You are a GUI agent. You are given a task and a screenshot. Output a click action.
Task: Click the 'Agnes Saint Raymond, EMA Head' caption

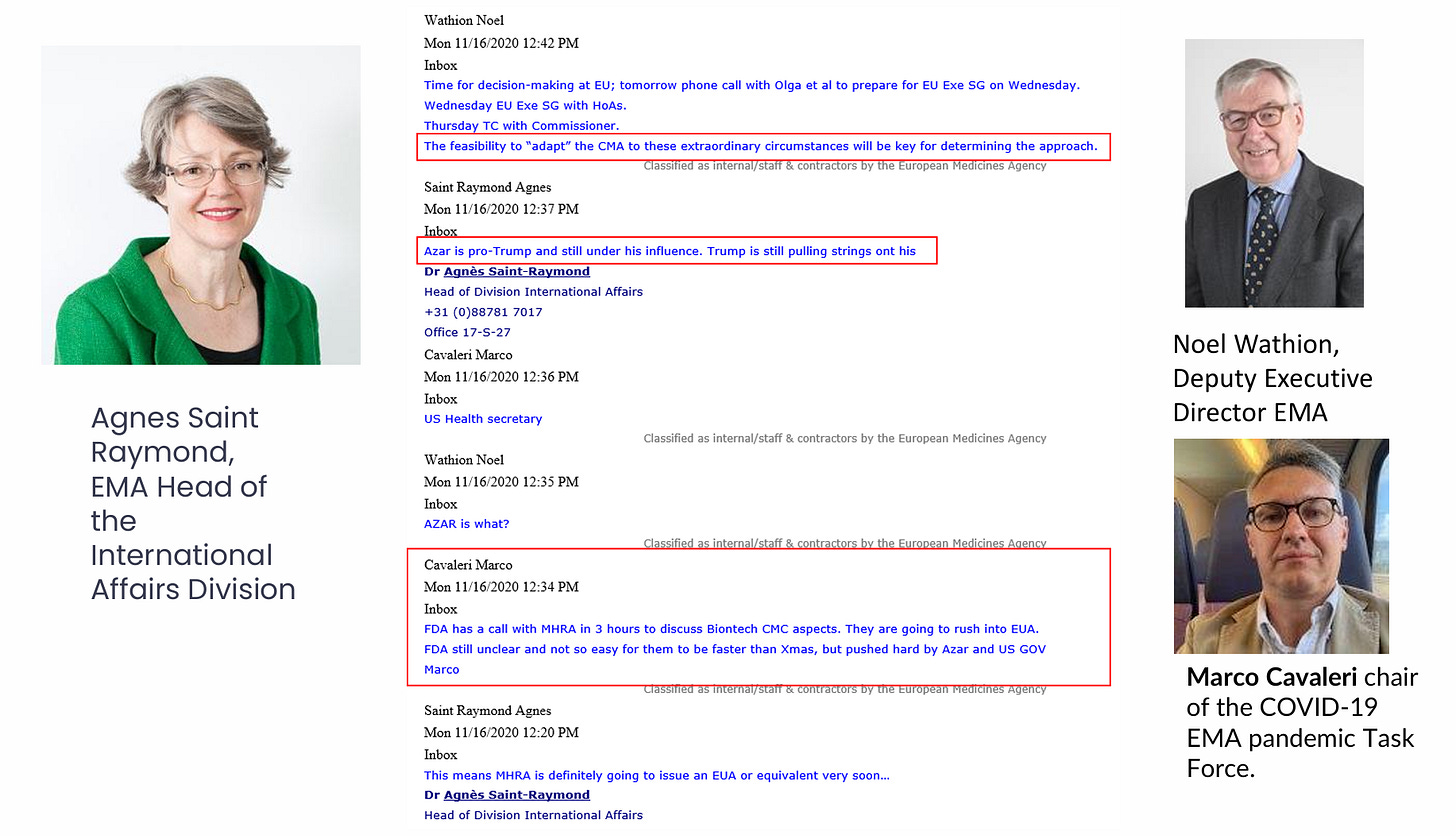coord(193,503)
